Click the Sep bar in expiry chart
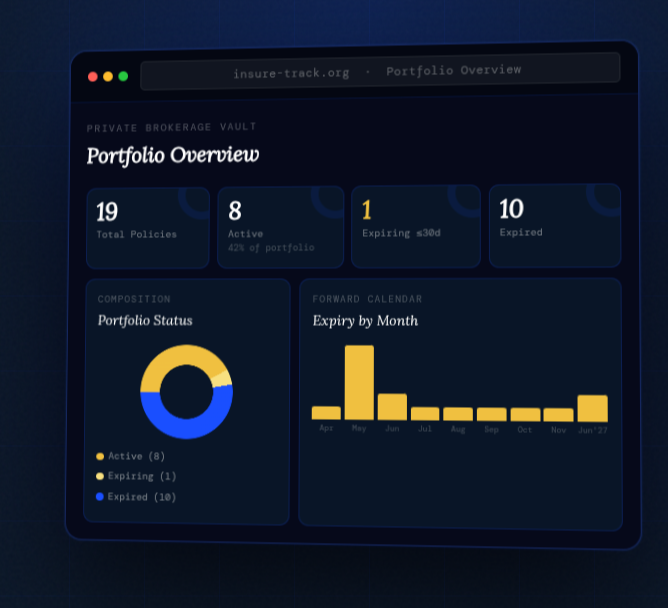This screenshot has width=668, height=608. click(492, 414)
